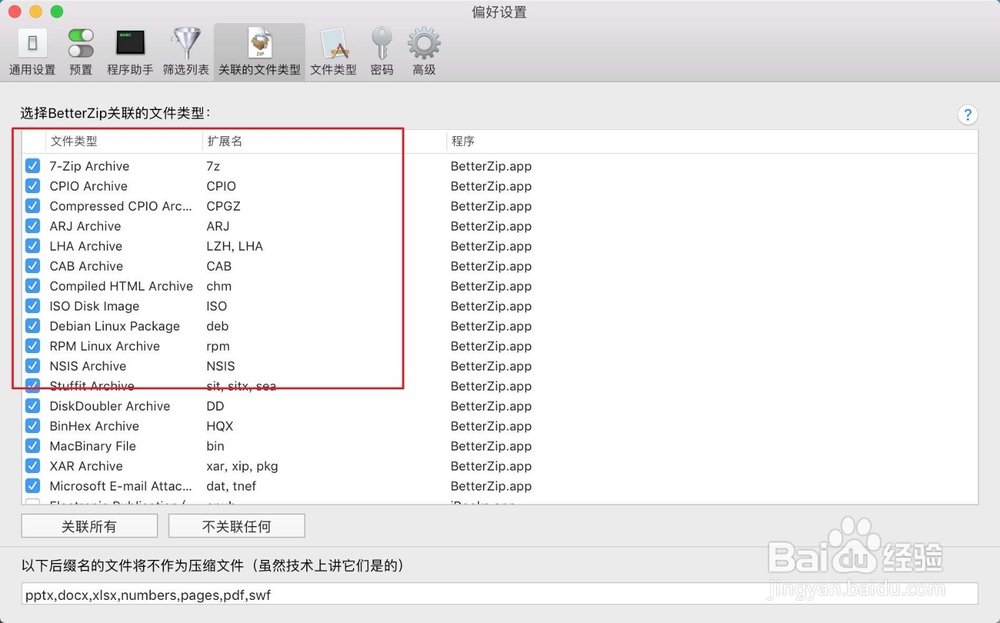Click the red close window button

click(15, 11)
